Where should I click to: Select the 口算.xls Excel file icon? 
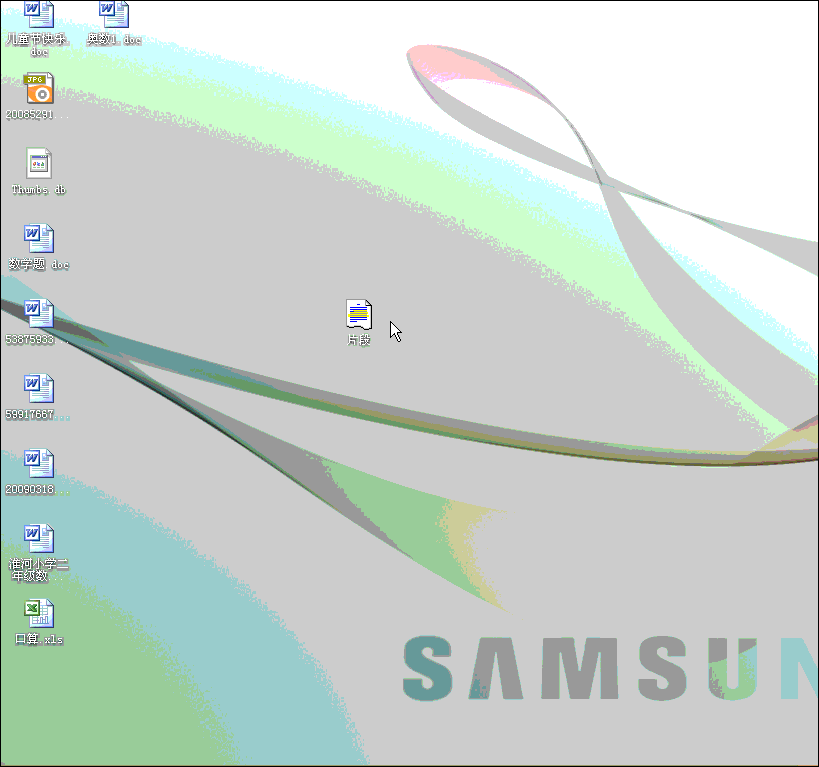pyautogui.click(x=39, y=613)
